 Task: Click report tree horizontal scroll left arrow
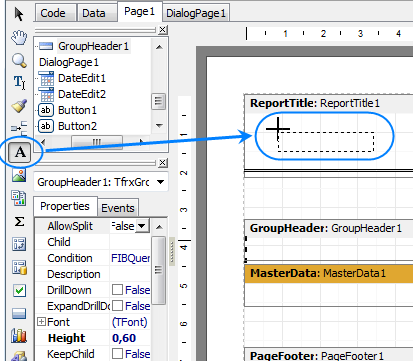42,142
